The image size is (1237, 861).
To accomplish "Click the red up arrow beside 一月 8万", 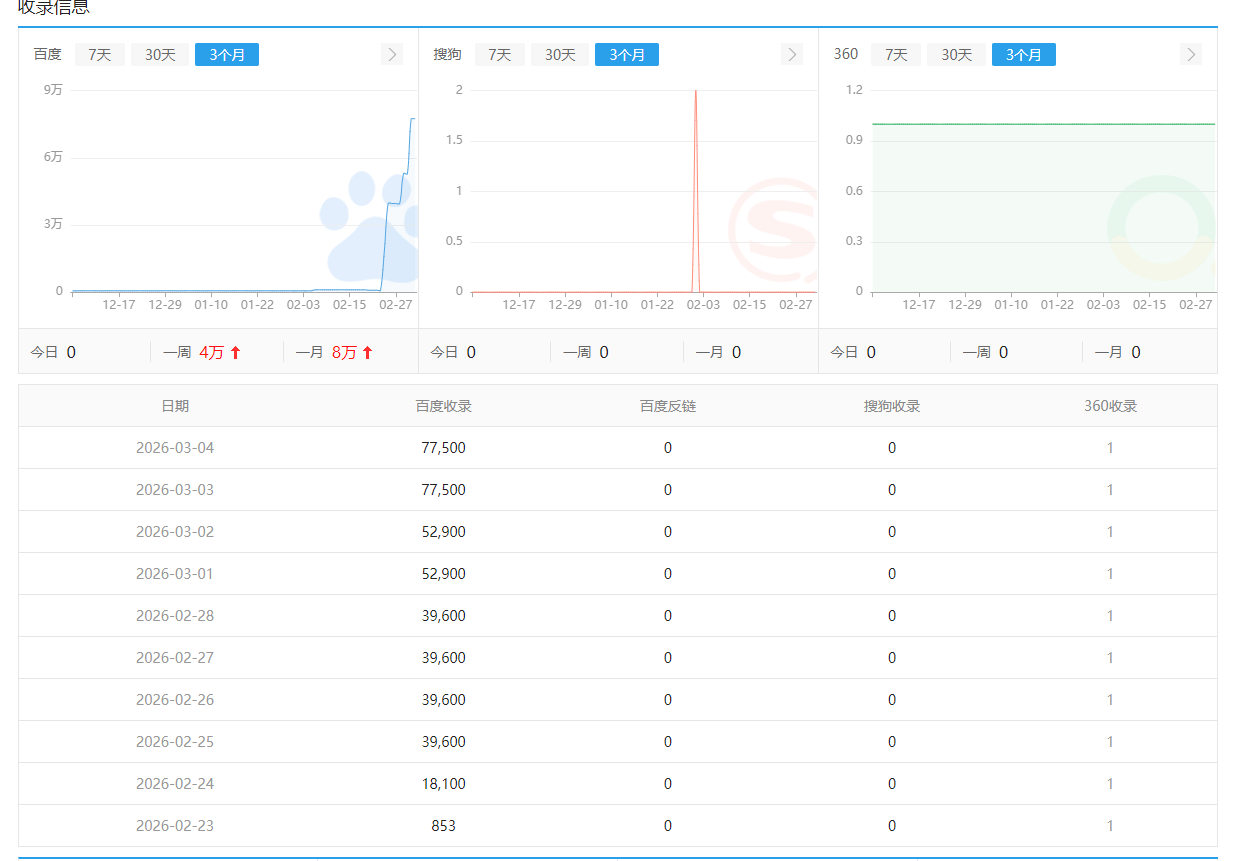I will 367,352.
